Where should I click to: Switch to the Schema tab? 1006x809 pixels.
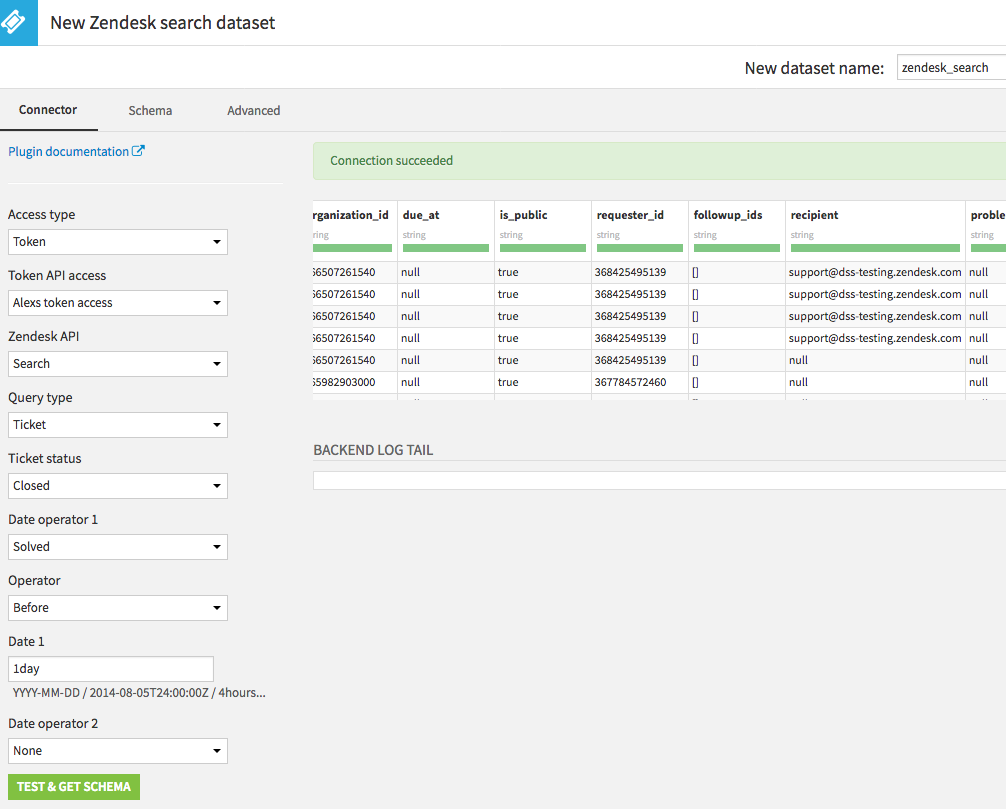click(150, 110)
